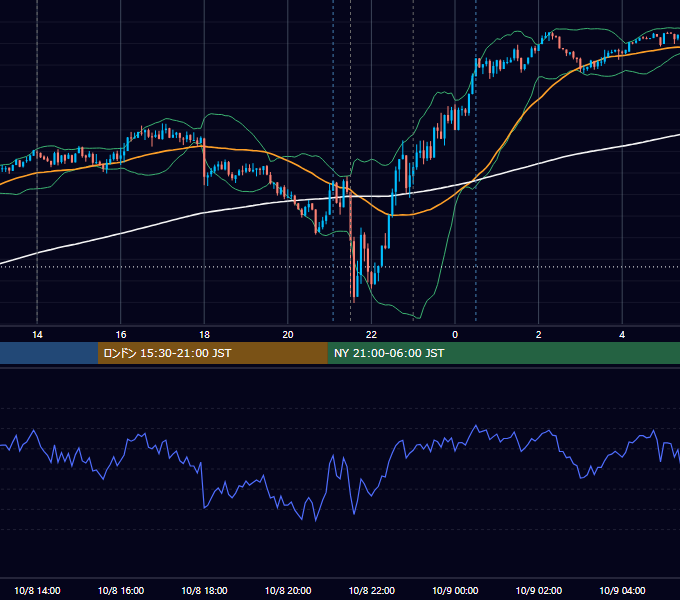Click the 18 hour axis label
680x600 pixels.
[204, 335]
